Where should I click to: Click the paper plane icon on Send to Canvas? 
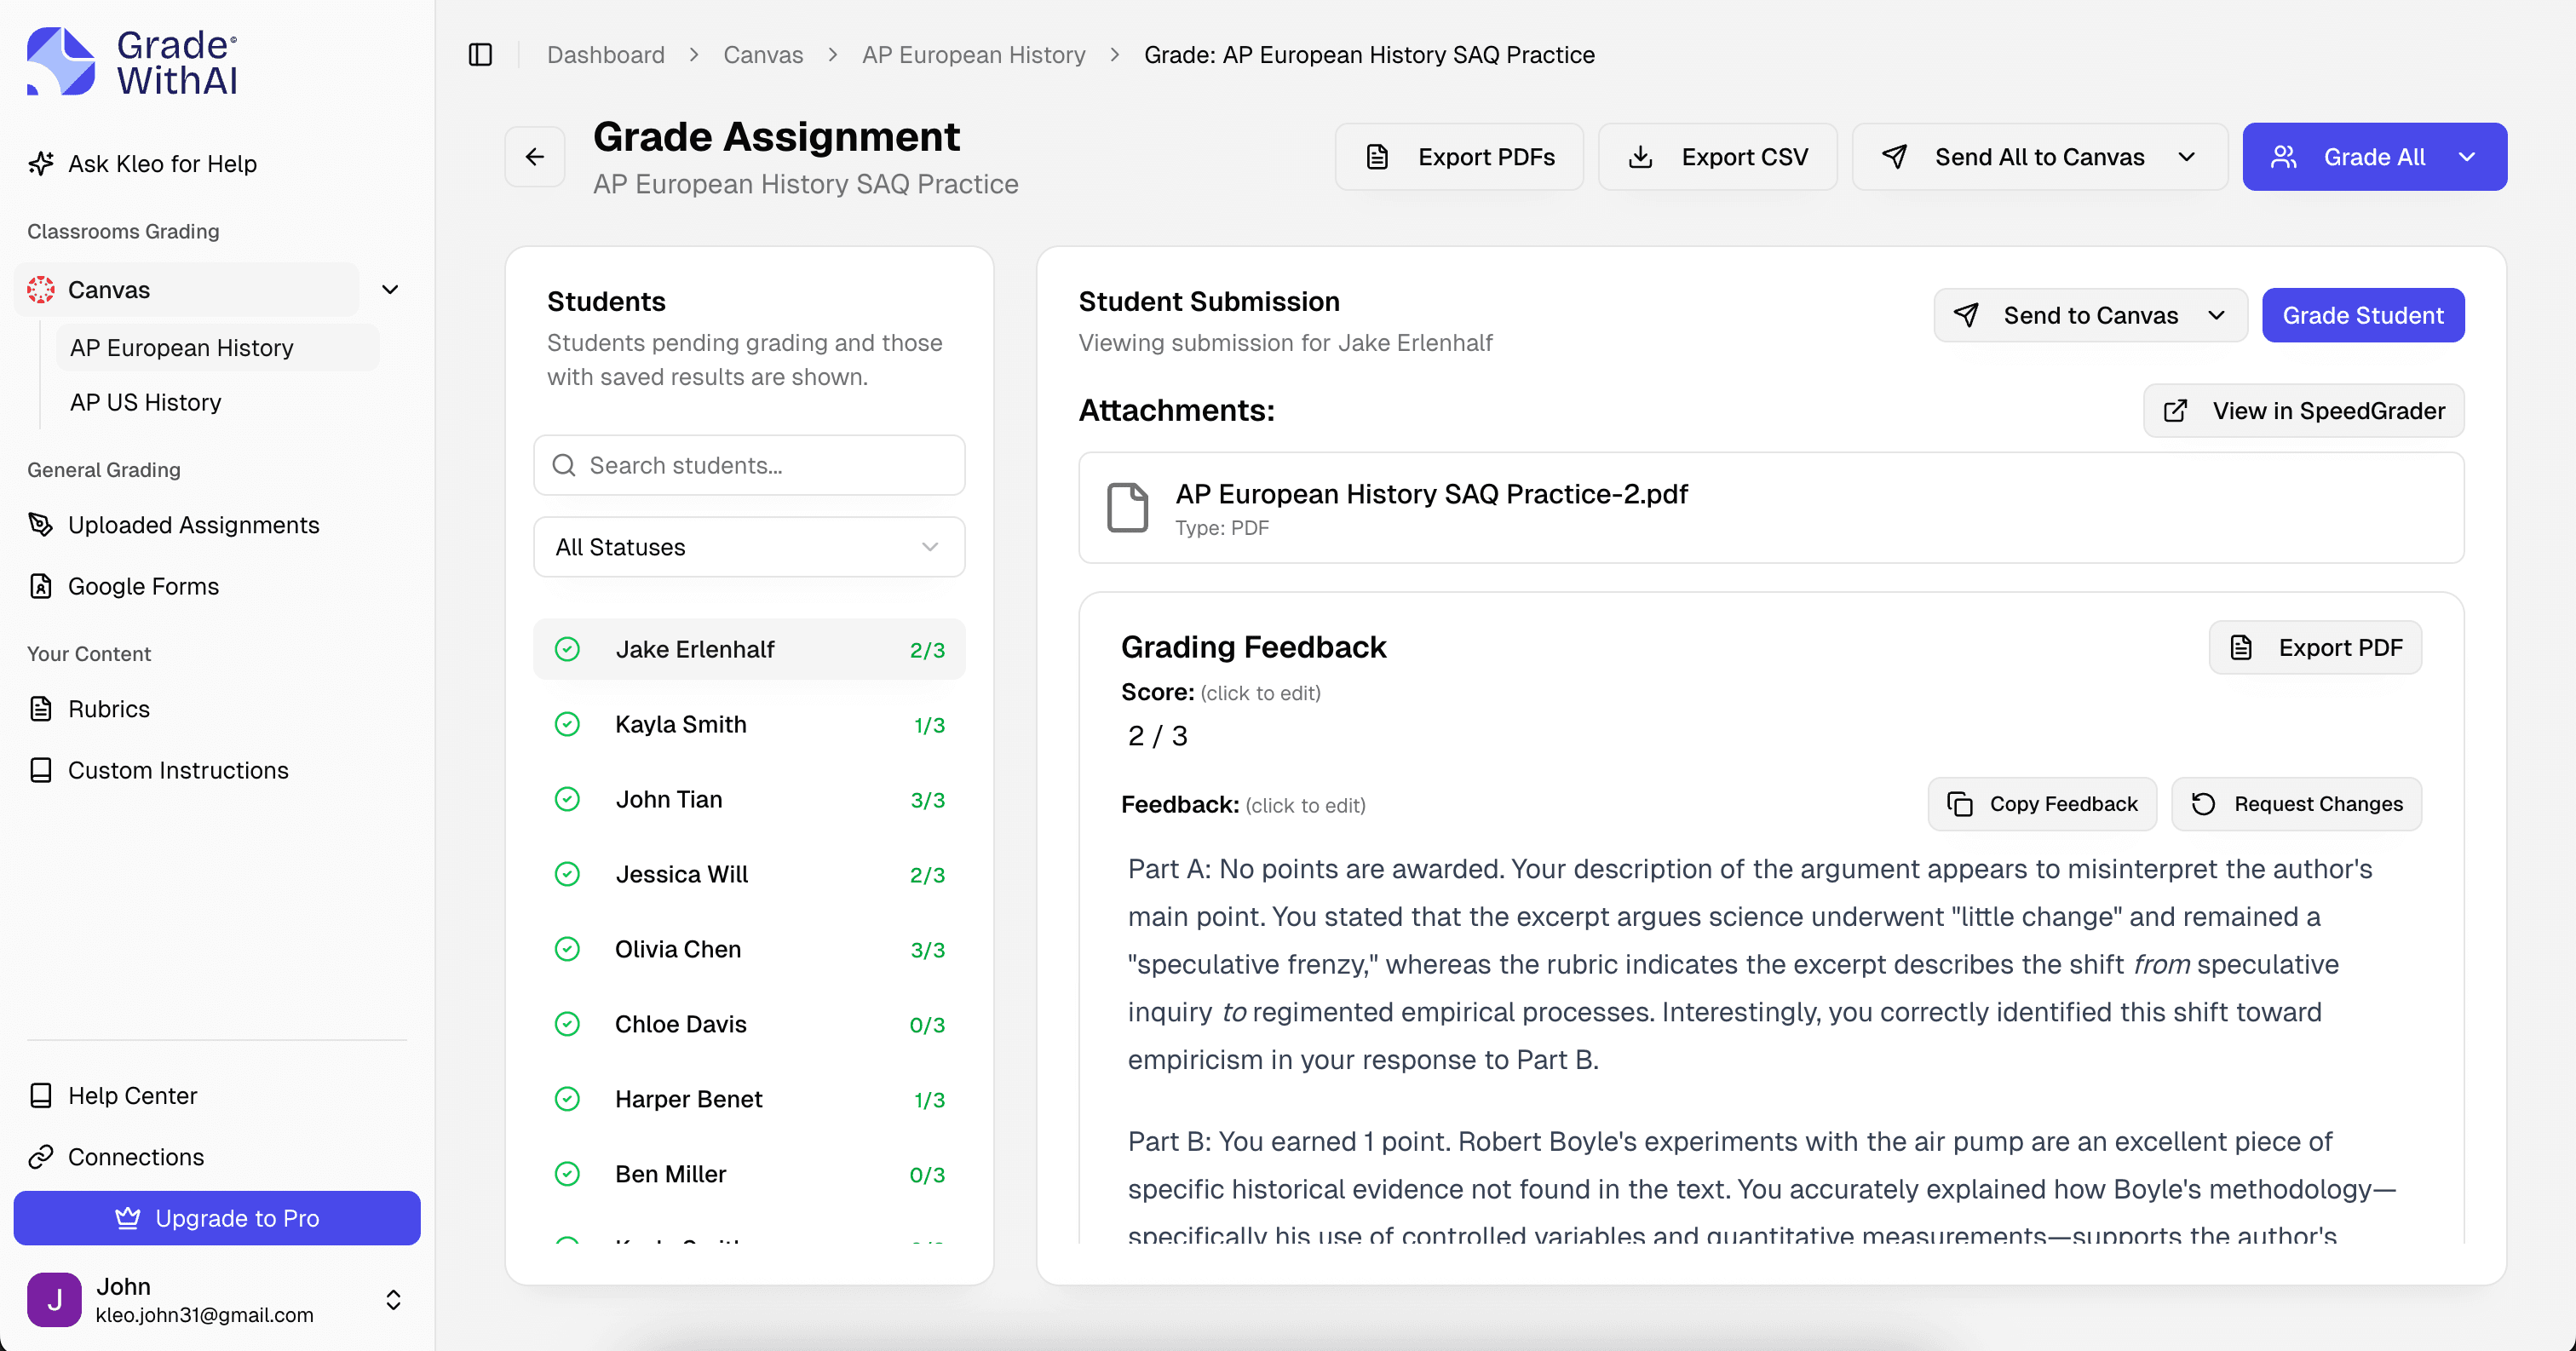[1967, 315]
